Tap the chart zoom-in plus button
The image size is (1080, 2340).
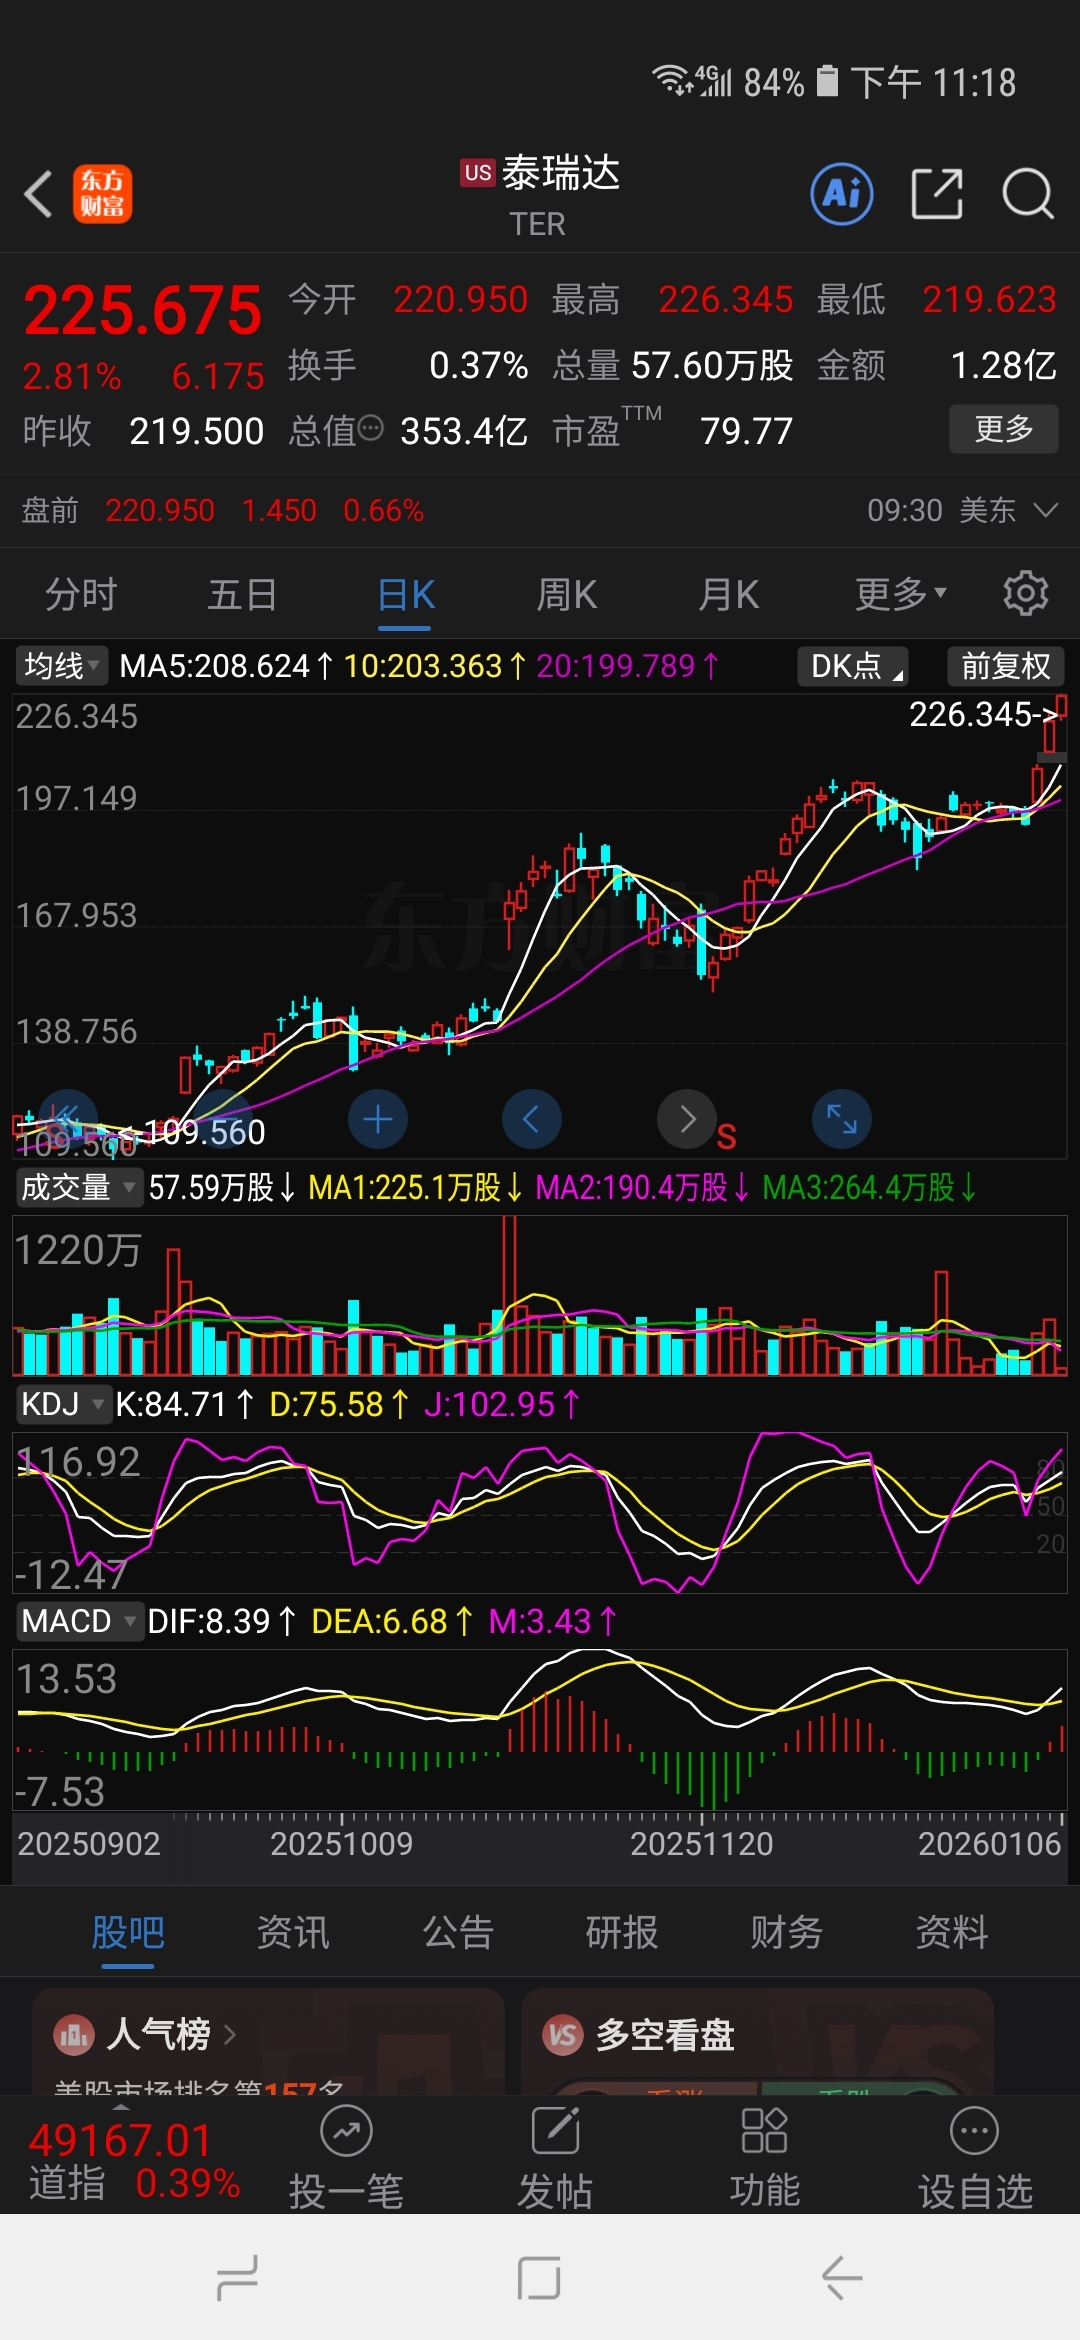click(377, 1119)
